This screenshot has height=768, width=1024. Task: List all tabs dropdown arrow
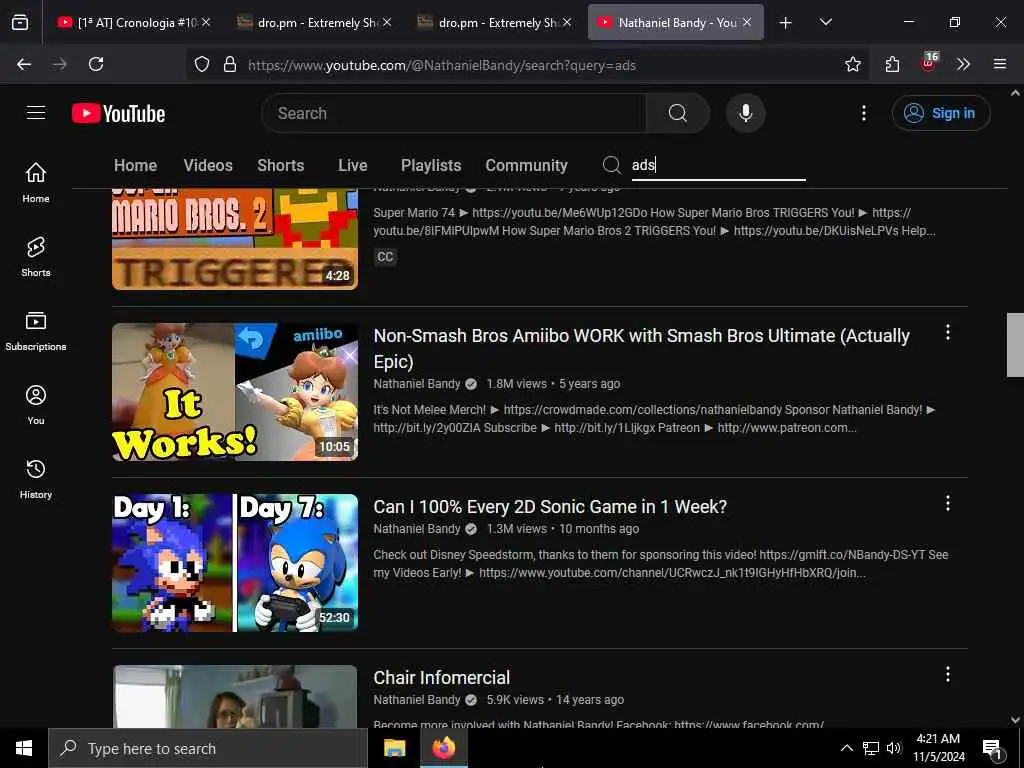[x=826, y=22]
